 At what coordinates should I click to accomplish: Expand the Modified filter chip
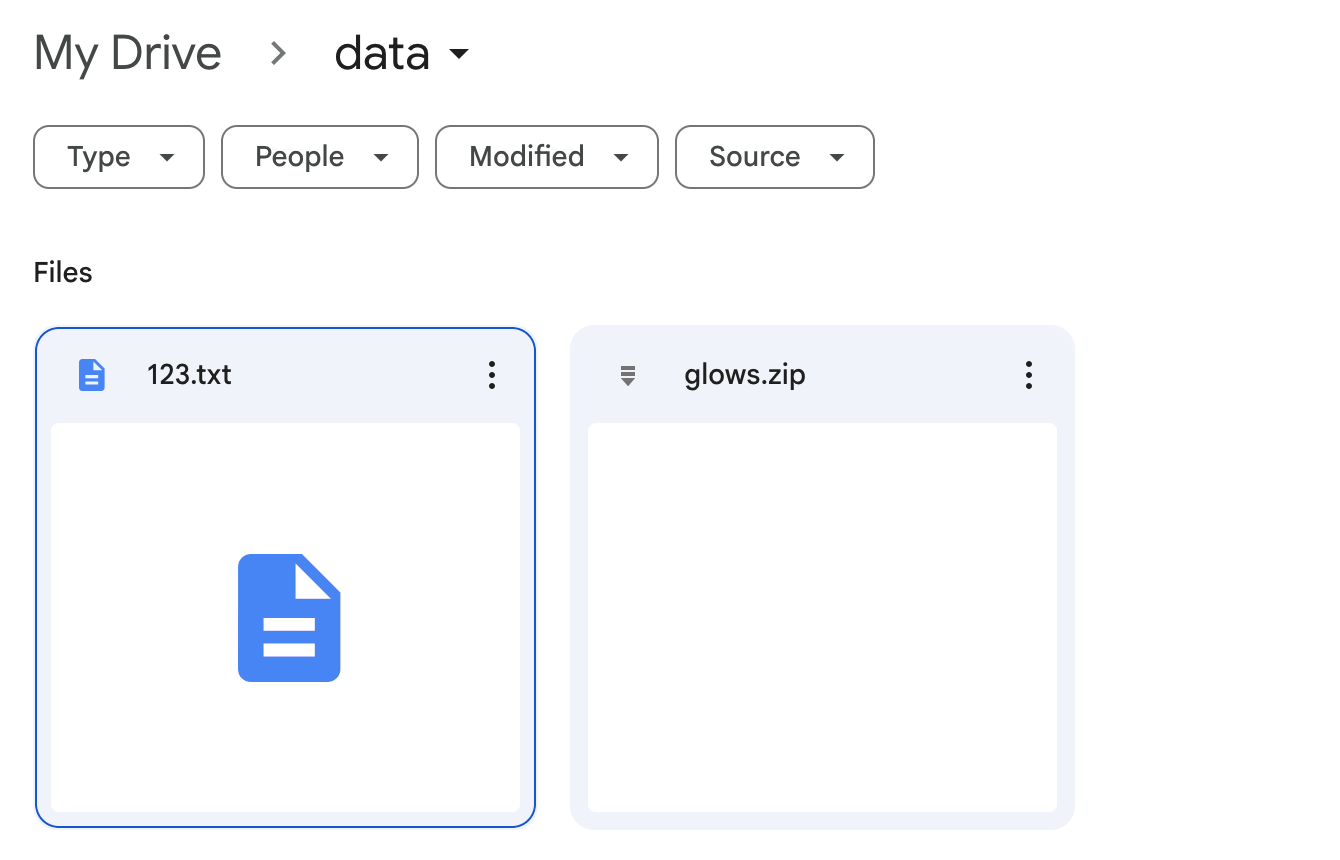547,157
